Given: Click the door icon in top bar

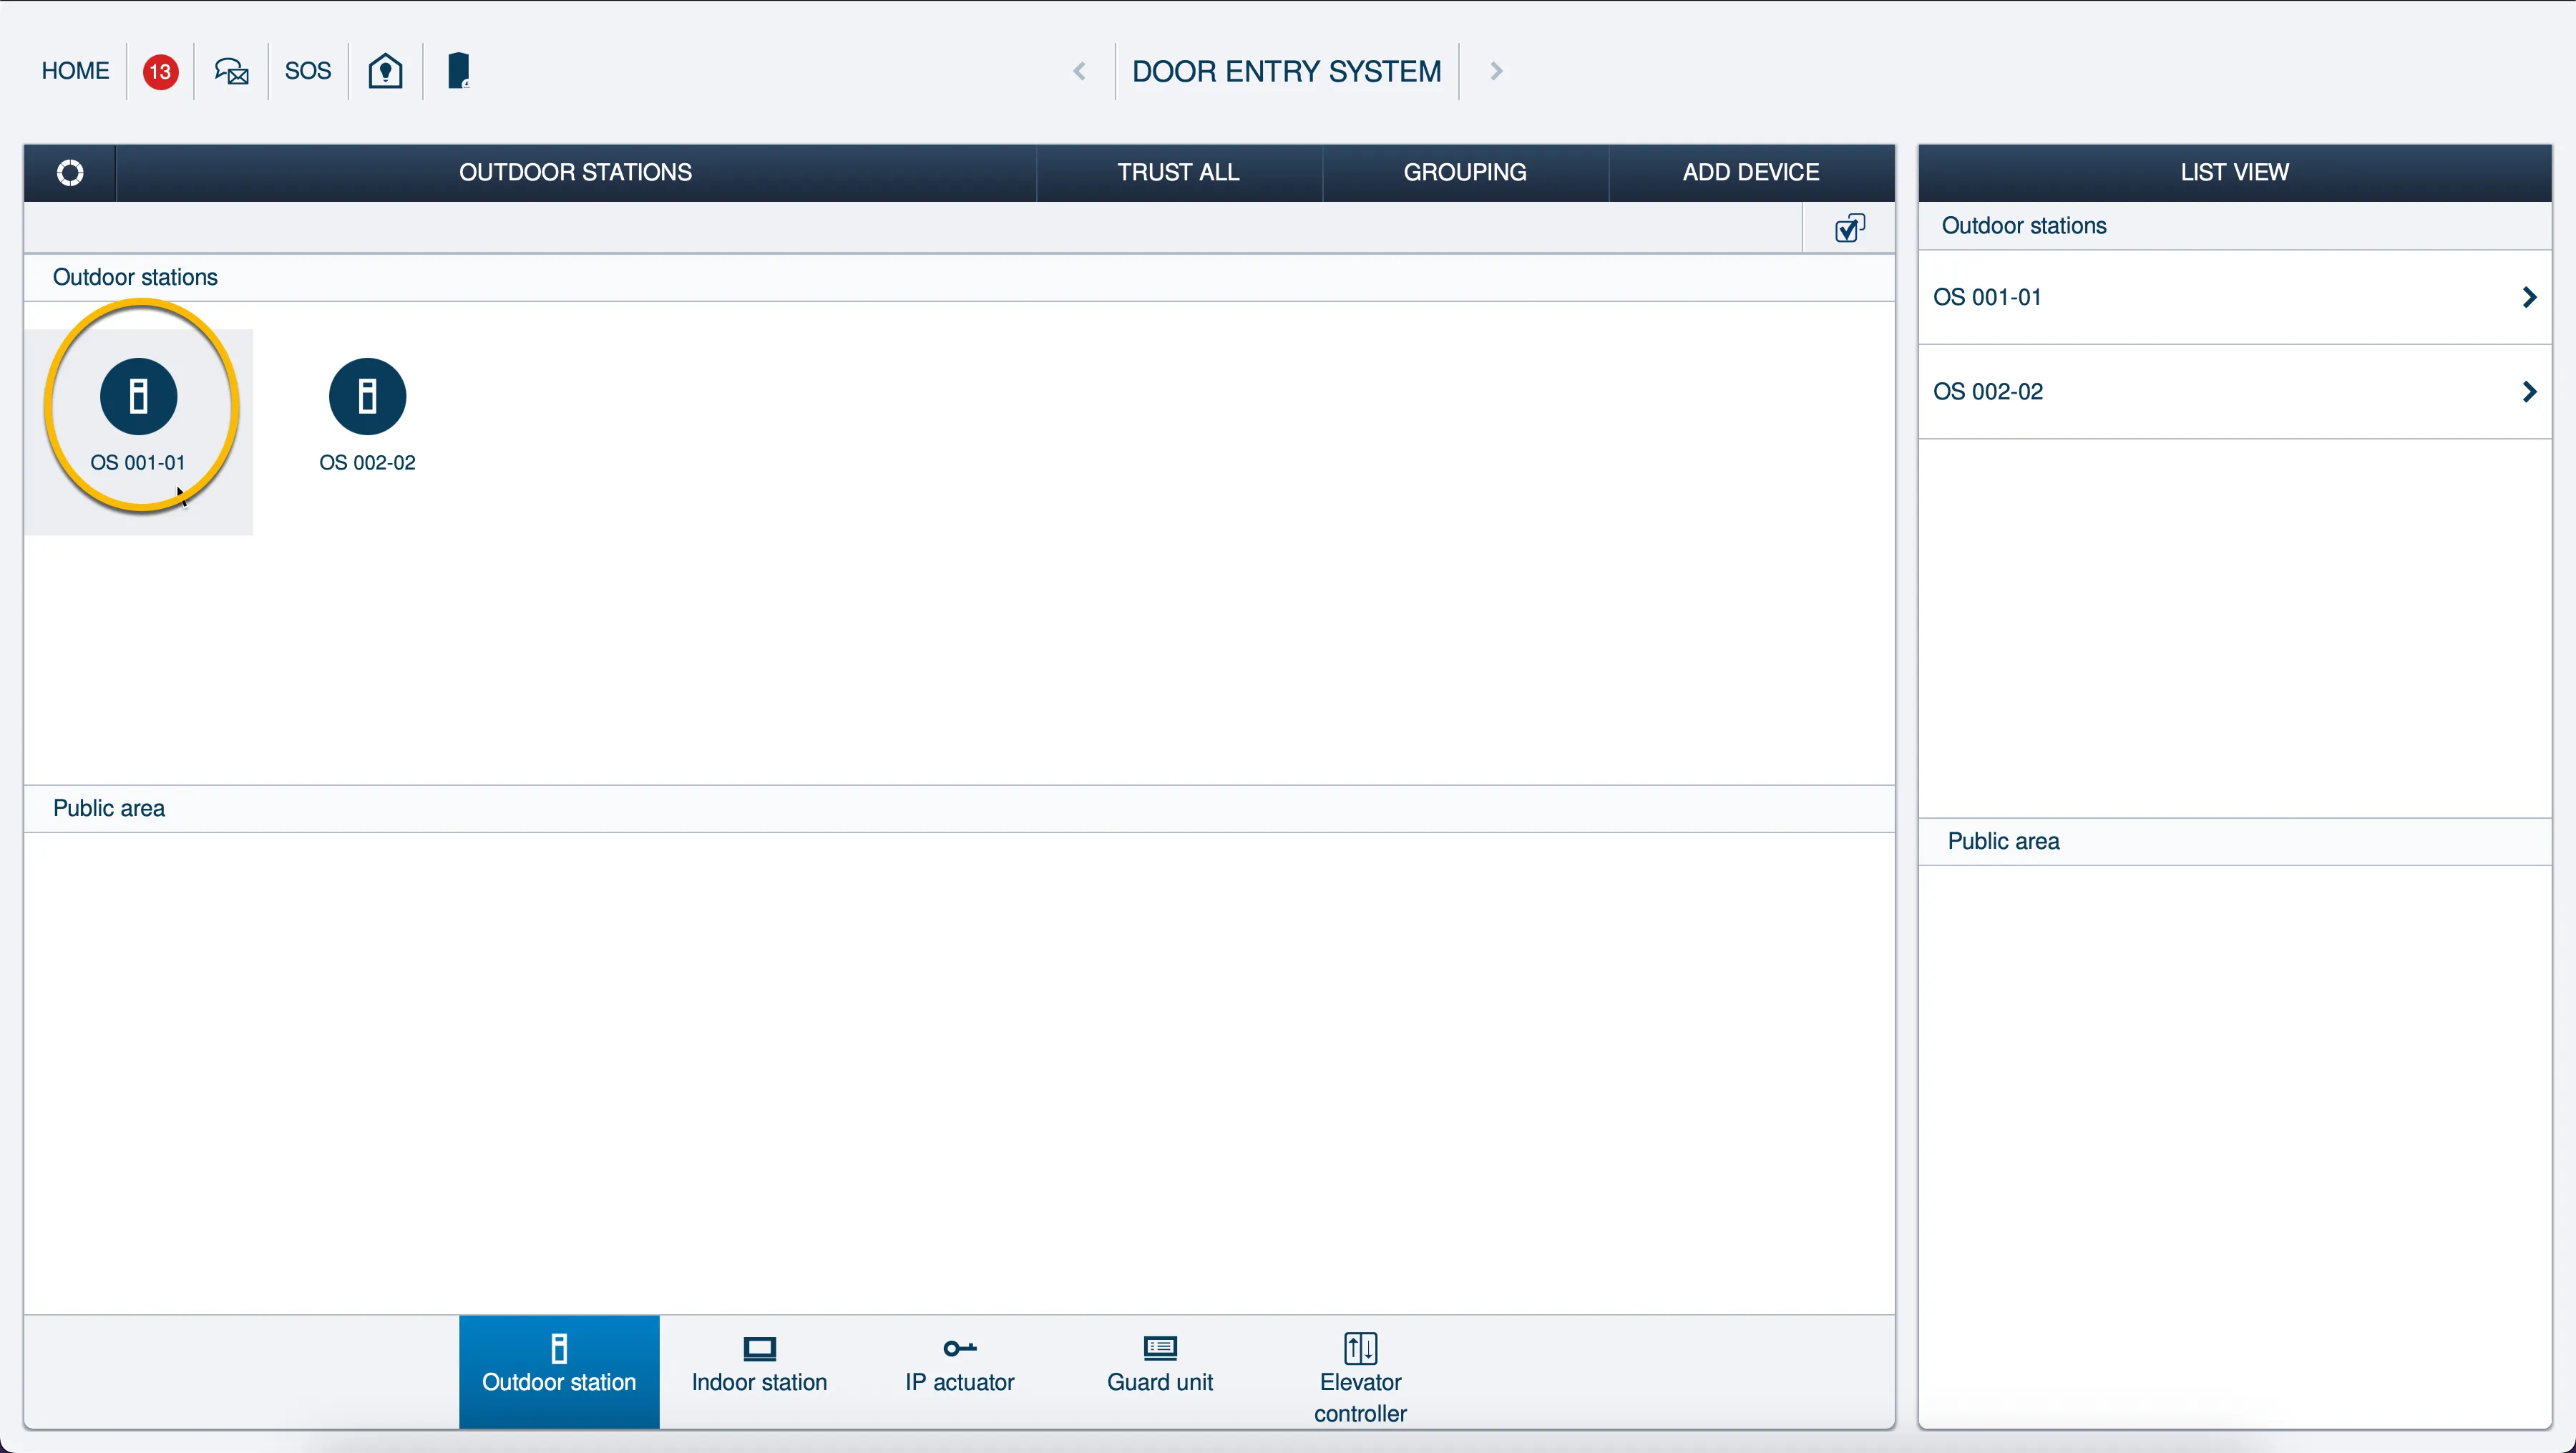Looking at the screenshot, I should (x=458, y=71).
